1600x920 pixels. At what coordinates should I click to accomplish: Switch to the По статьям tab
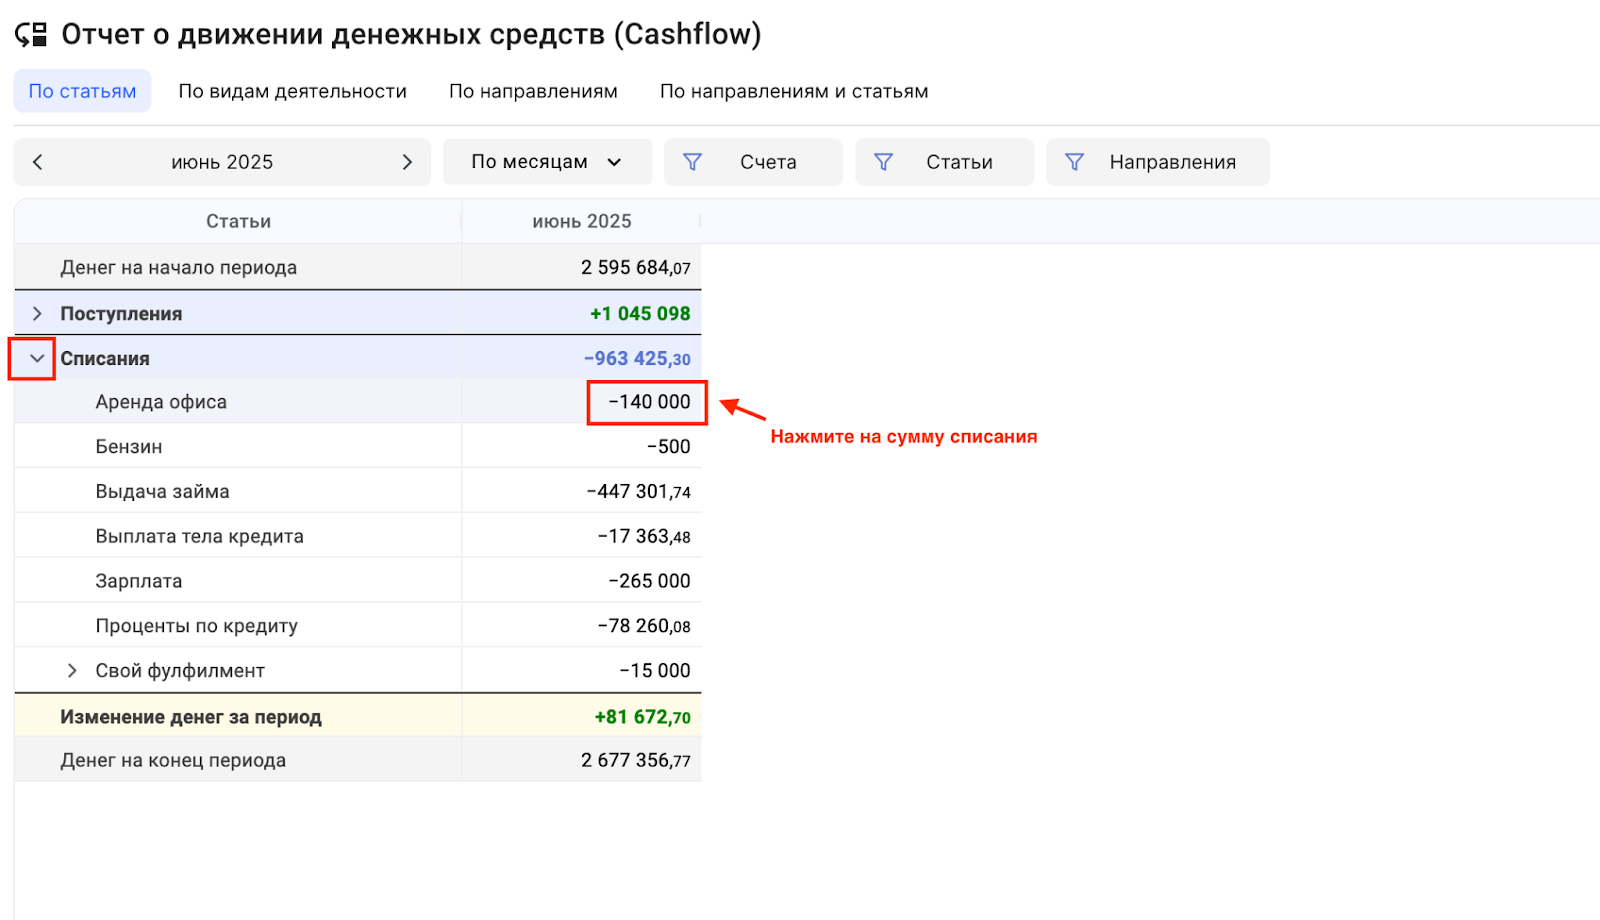(82, 91)
